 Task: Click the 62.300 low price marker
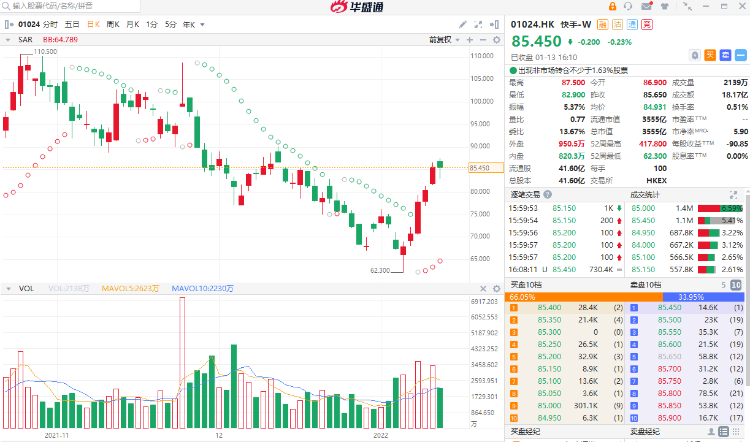[x=380, y=271]
